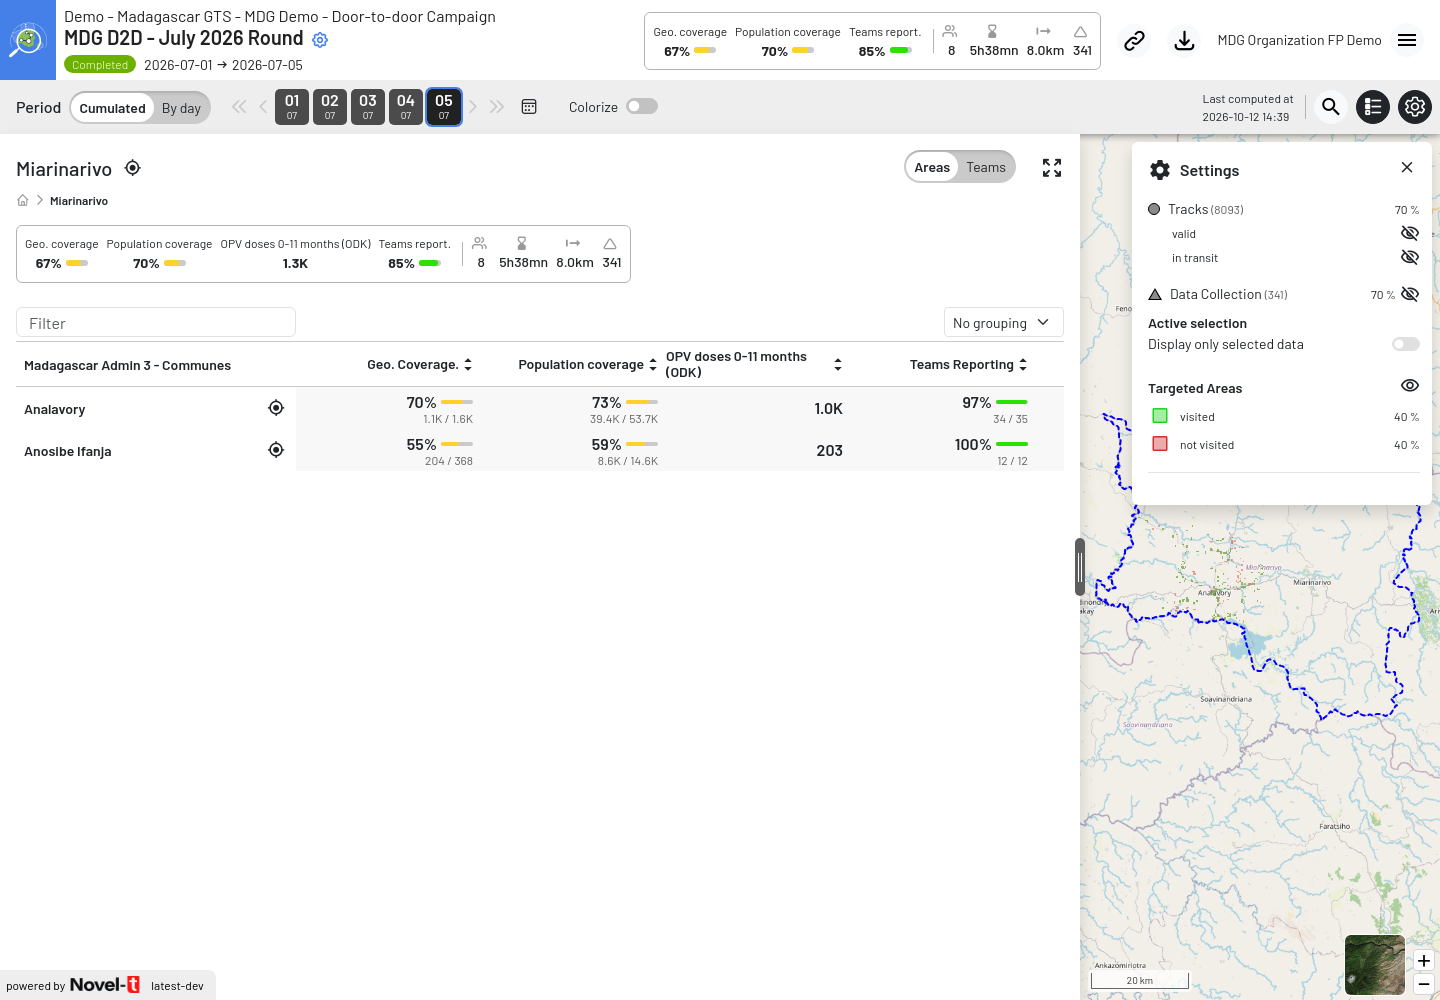
Task: Toggle in transit tracks visibility
Action: pos(1410,257)
